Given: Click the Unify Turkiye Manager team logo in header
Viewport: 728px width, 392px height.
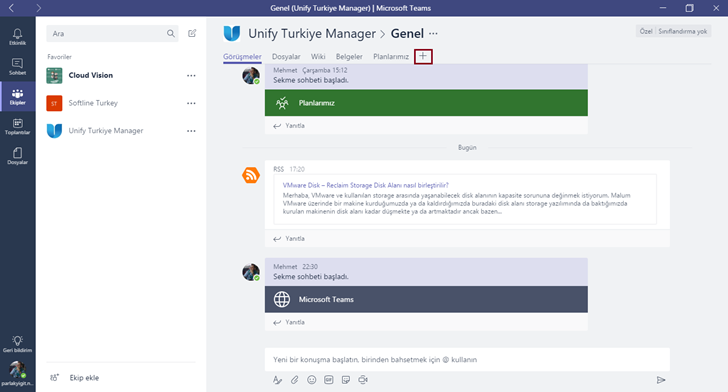Looking at the screenshot, I should click(232, 33).
